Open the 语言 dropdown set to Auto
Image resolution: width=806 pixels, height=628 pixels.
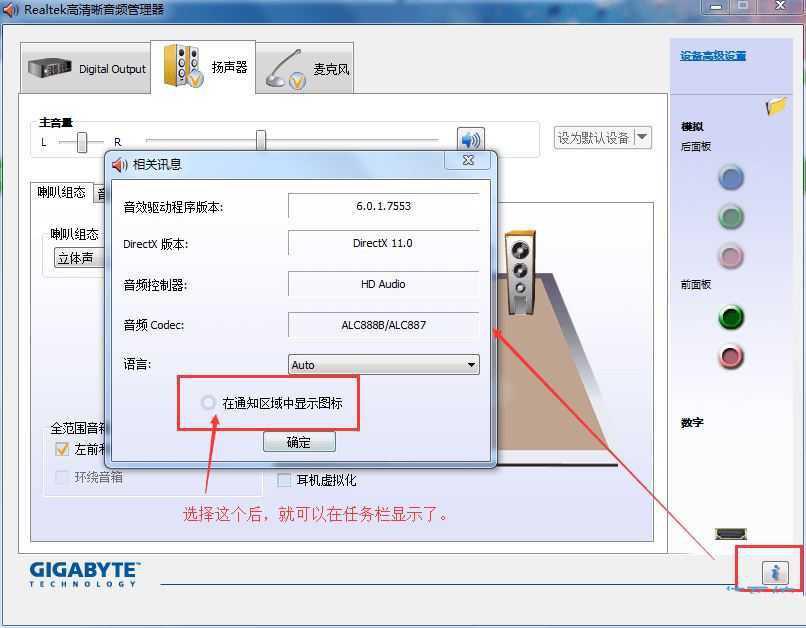tap(383, 364)
